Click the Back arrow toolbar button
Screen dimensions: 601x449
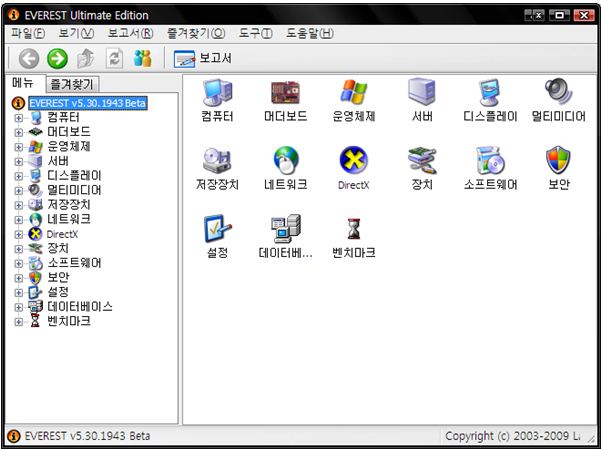click(29, 59)
